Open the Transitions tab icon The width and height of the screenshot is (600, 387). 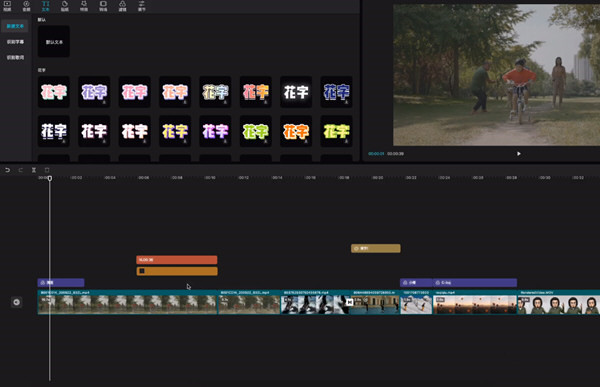(x=103, y=5)
